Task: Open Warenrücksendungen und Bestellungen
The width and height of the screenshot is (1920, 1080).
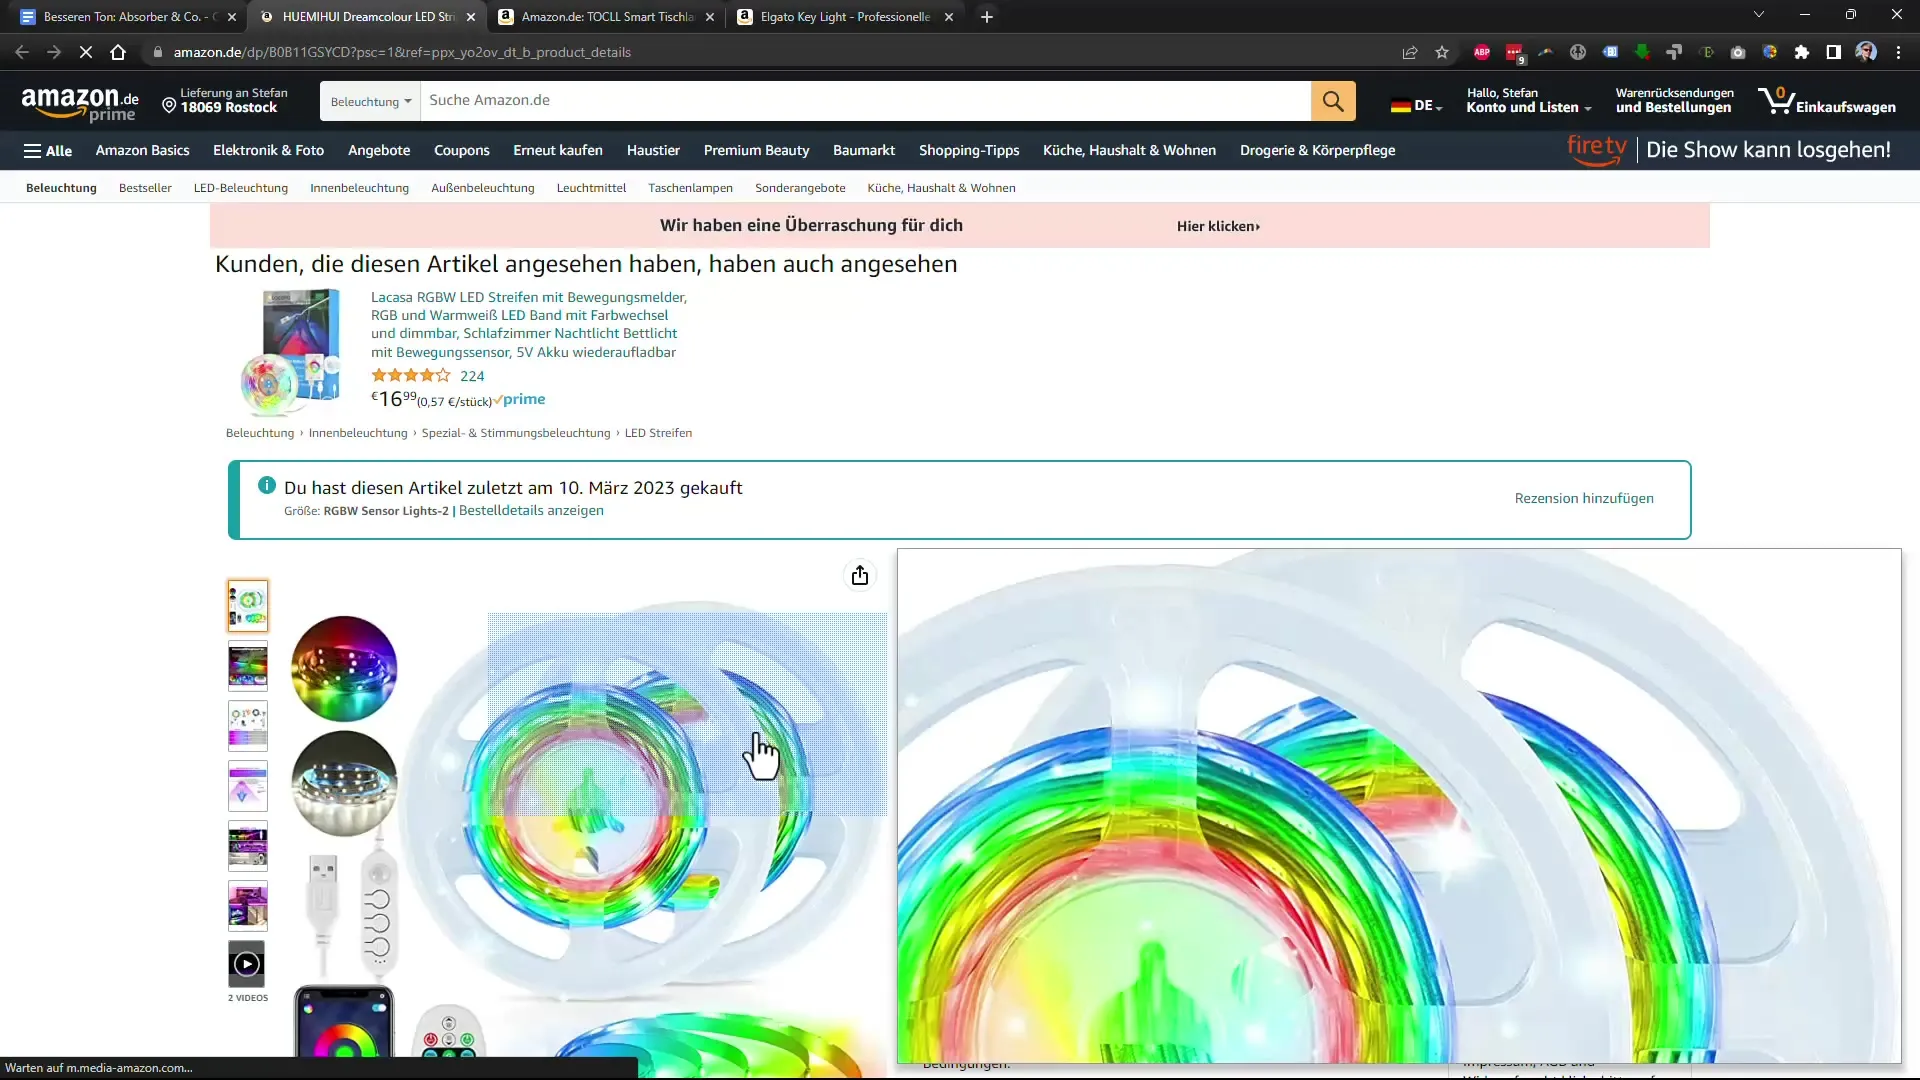Action: click(1674, 101)
